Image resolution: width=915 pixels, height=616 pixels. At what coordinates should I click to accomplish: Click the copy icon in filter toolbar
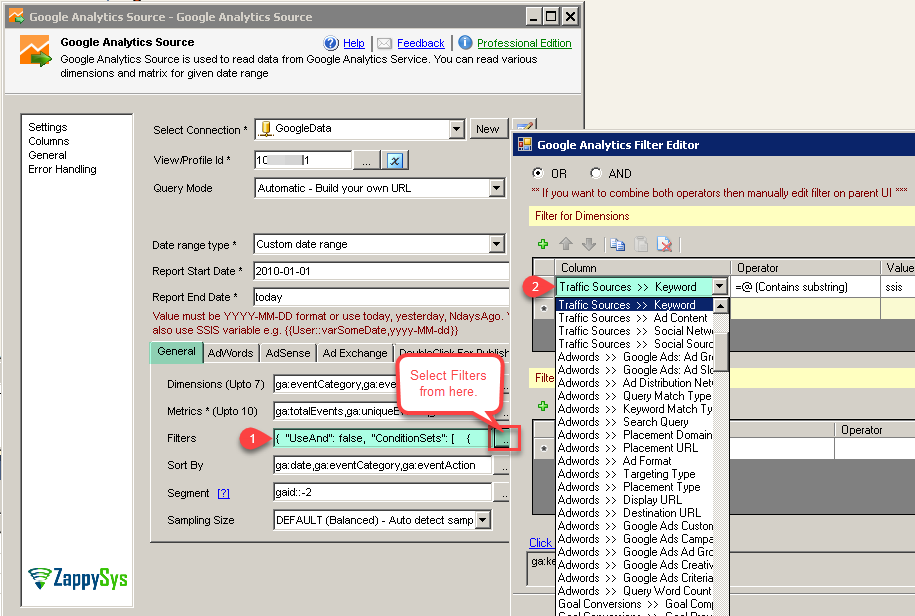click(x=617, y=244)
